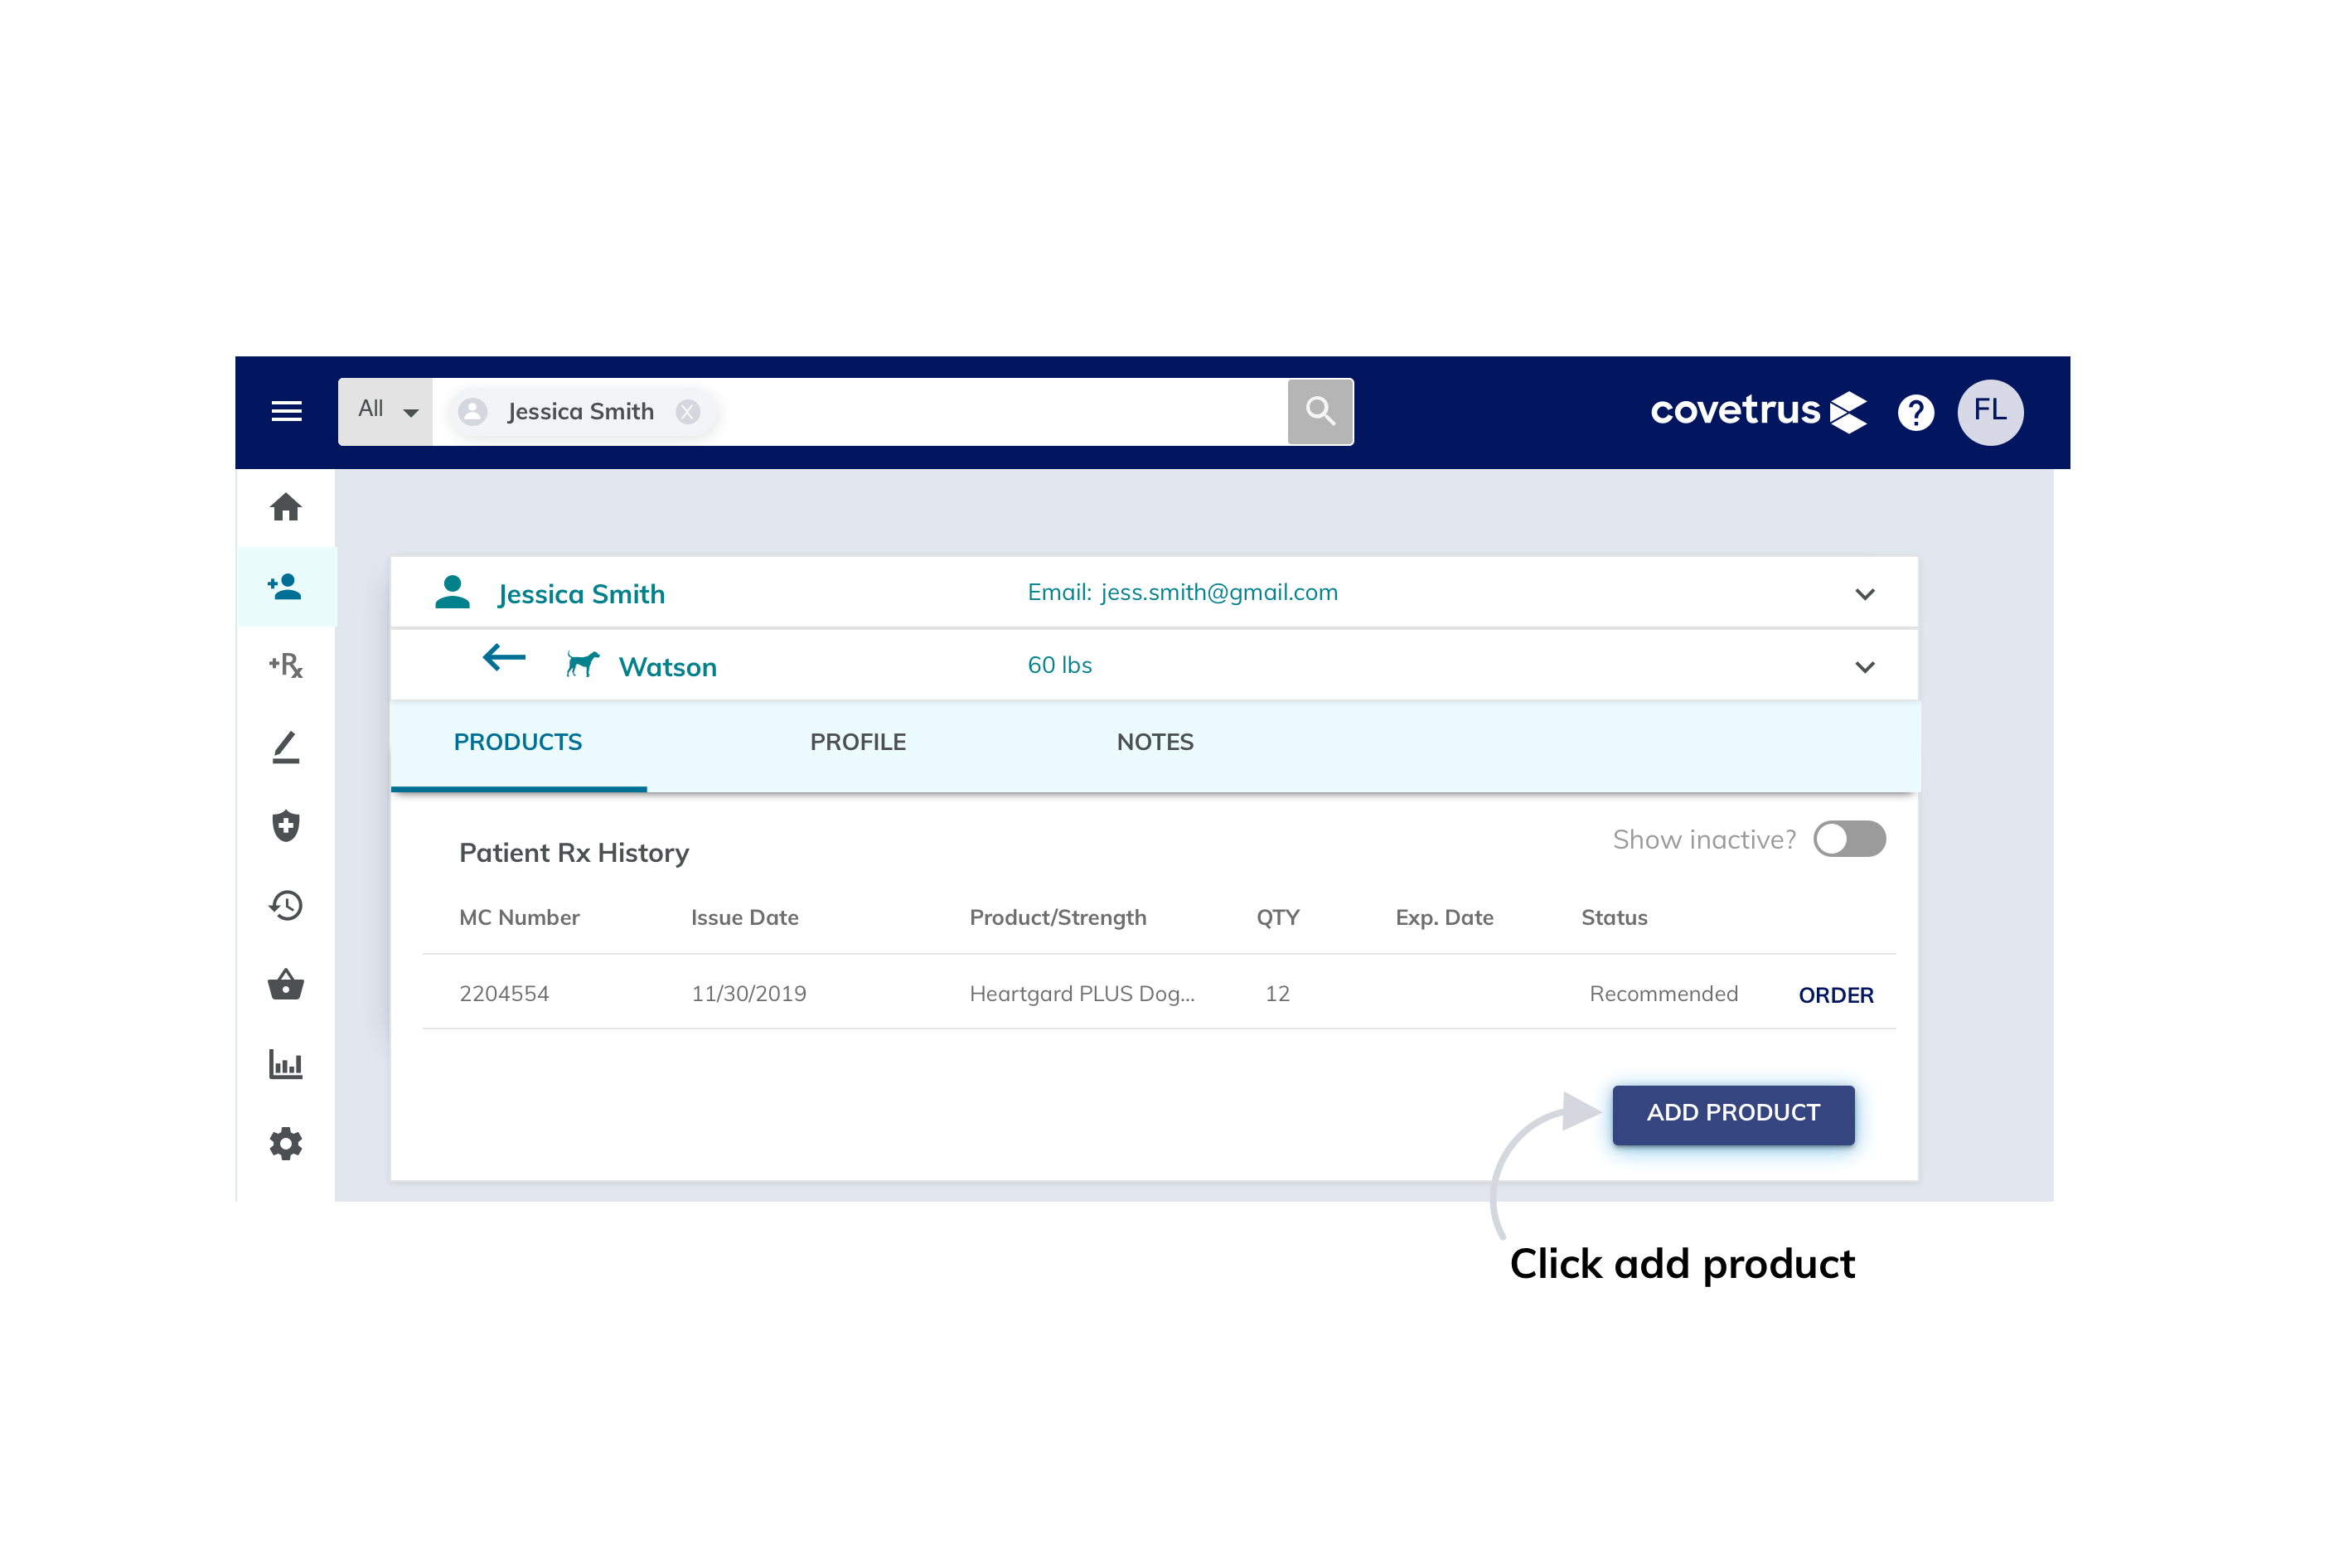Screen dimensions: 2344x1568
Task: Click ORDER link for Heartgard PLUS
Action: [x=1835, y=995]
